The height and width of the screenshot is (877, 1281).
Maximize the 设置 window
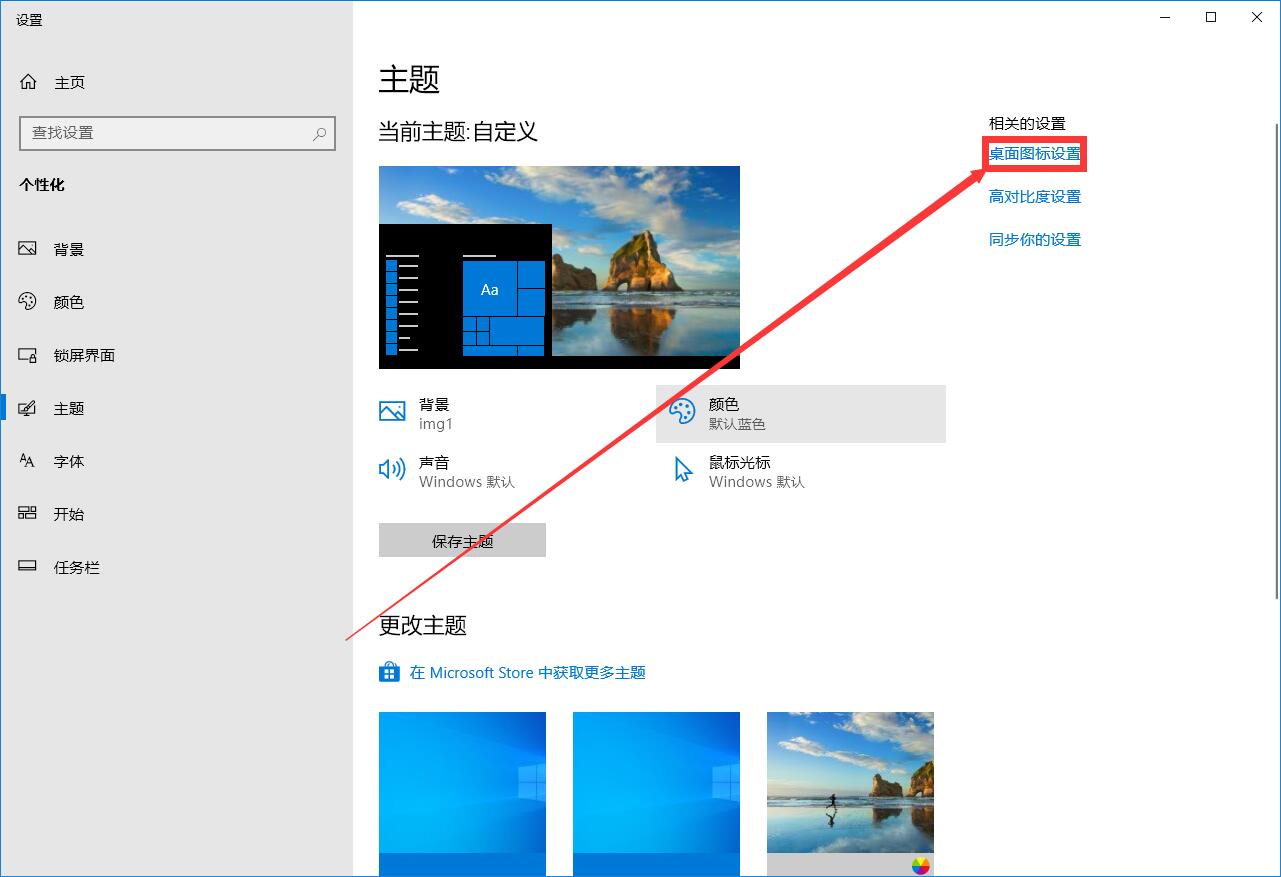[1211, 17]
